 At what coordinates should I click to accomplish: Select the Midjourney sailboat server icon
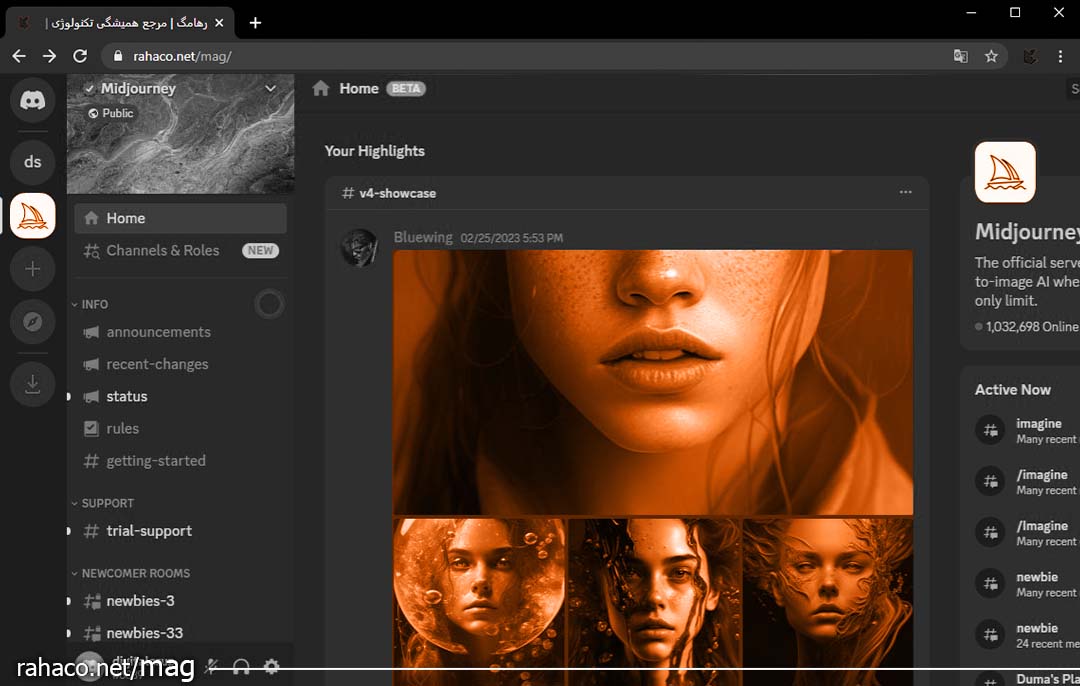(33, 216)
